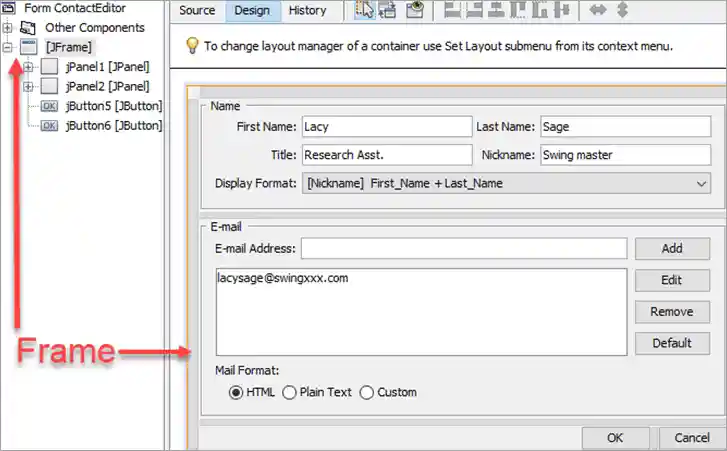Select jButton5 [JButton] in the navigator

tap(114, 106)
